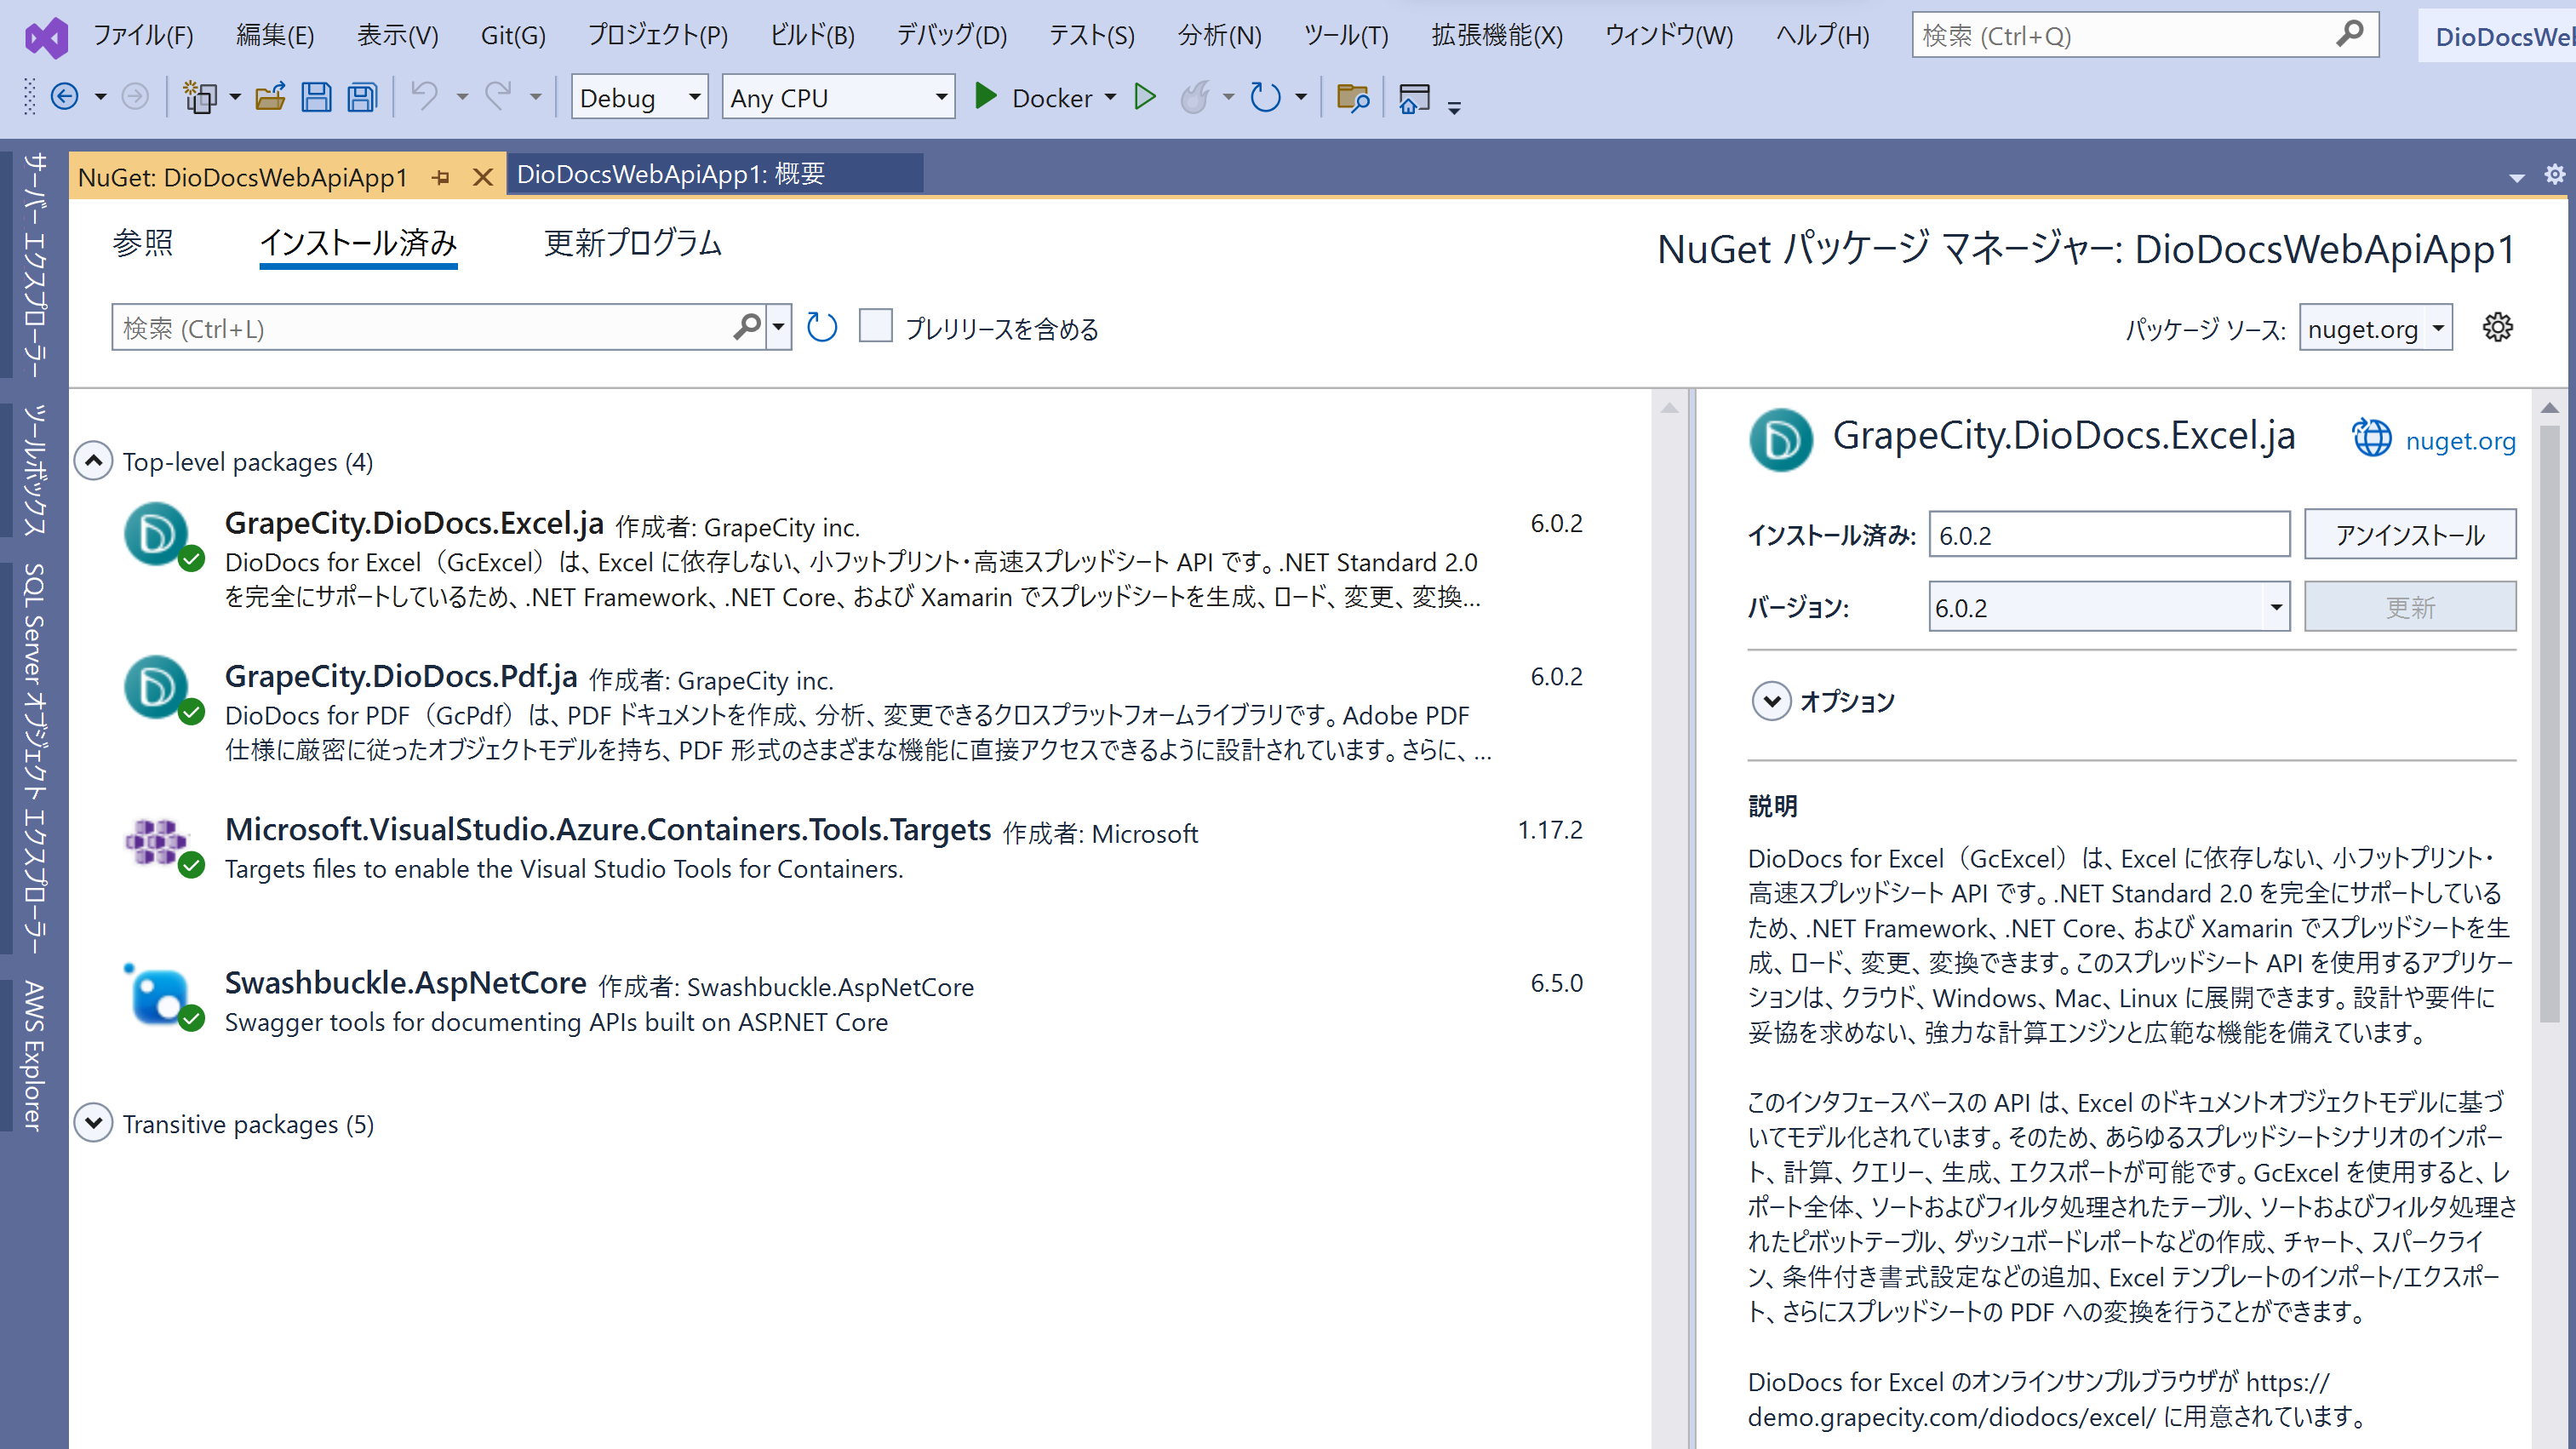Click the navigate forward arrow icon
Viewport: 2576px width, 1449px height.
coord(135,97)
